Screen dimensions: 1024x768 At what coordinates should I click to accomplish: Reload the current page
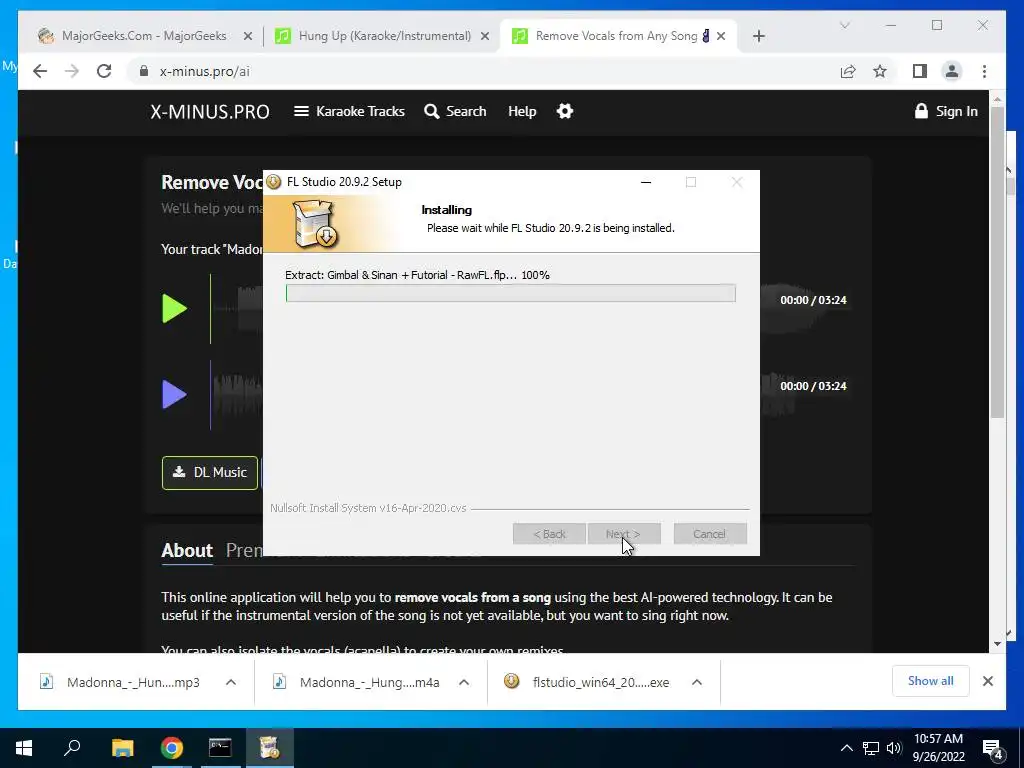pos(104,71)
